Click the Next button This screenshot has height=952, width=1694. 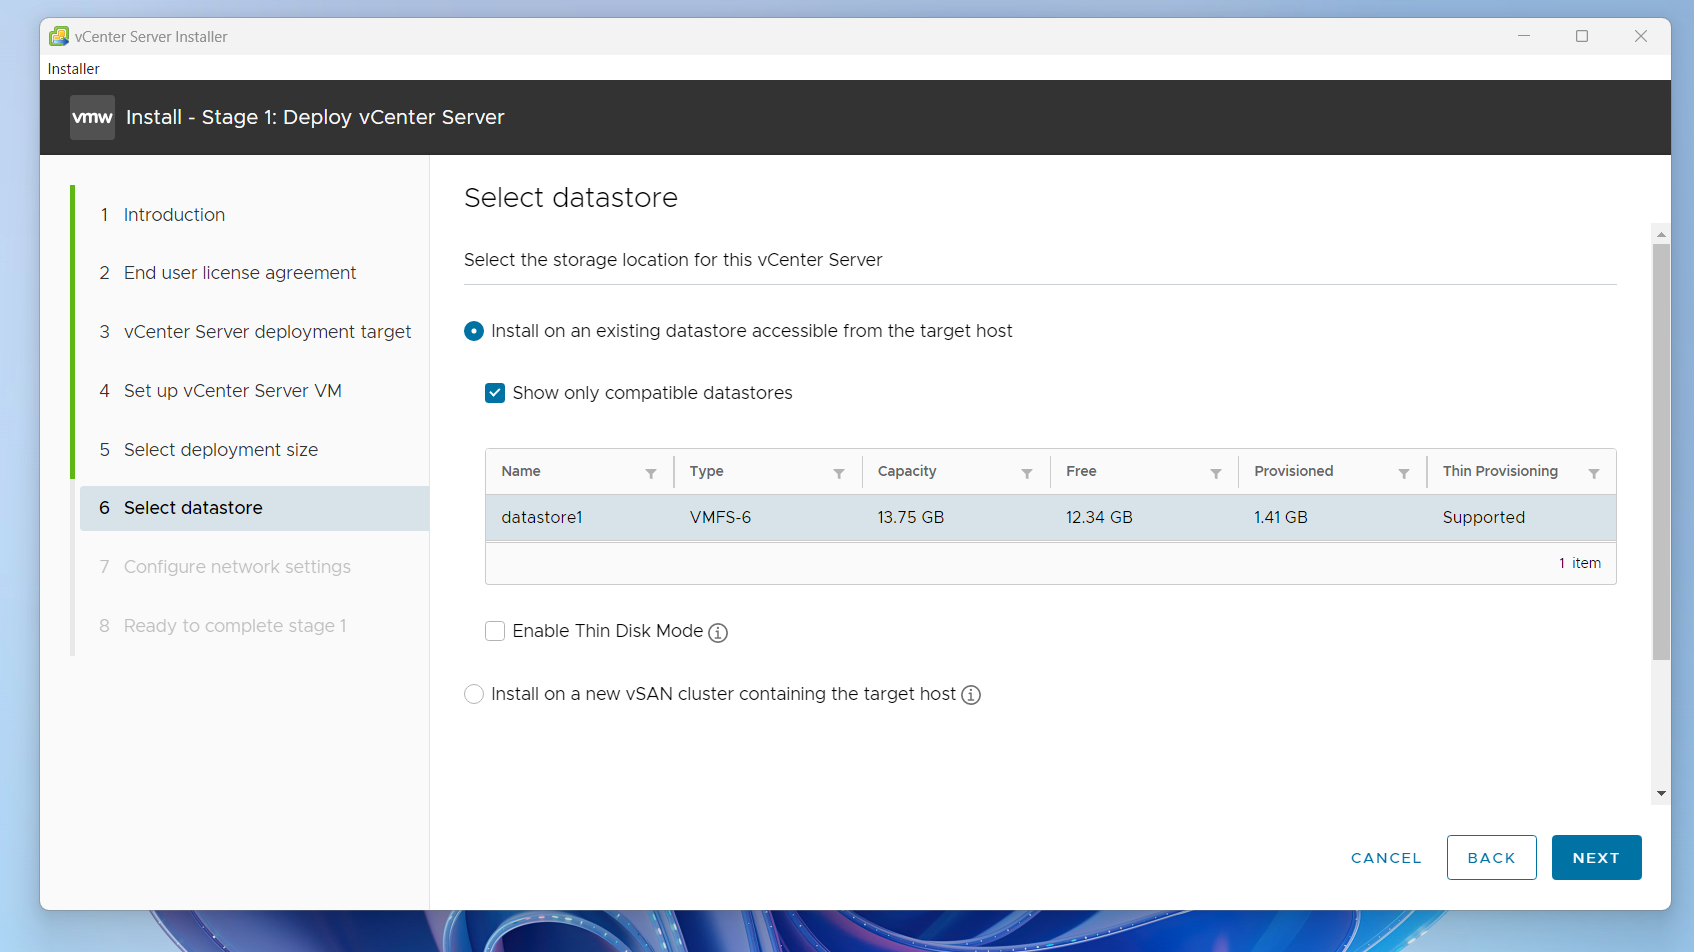point(1596,858)
